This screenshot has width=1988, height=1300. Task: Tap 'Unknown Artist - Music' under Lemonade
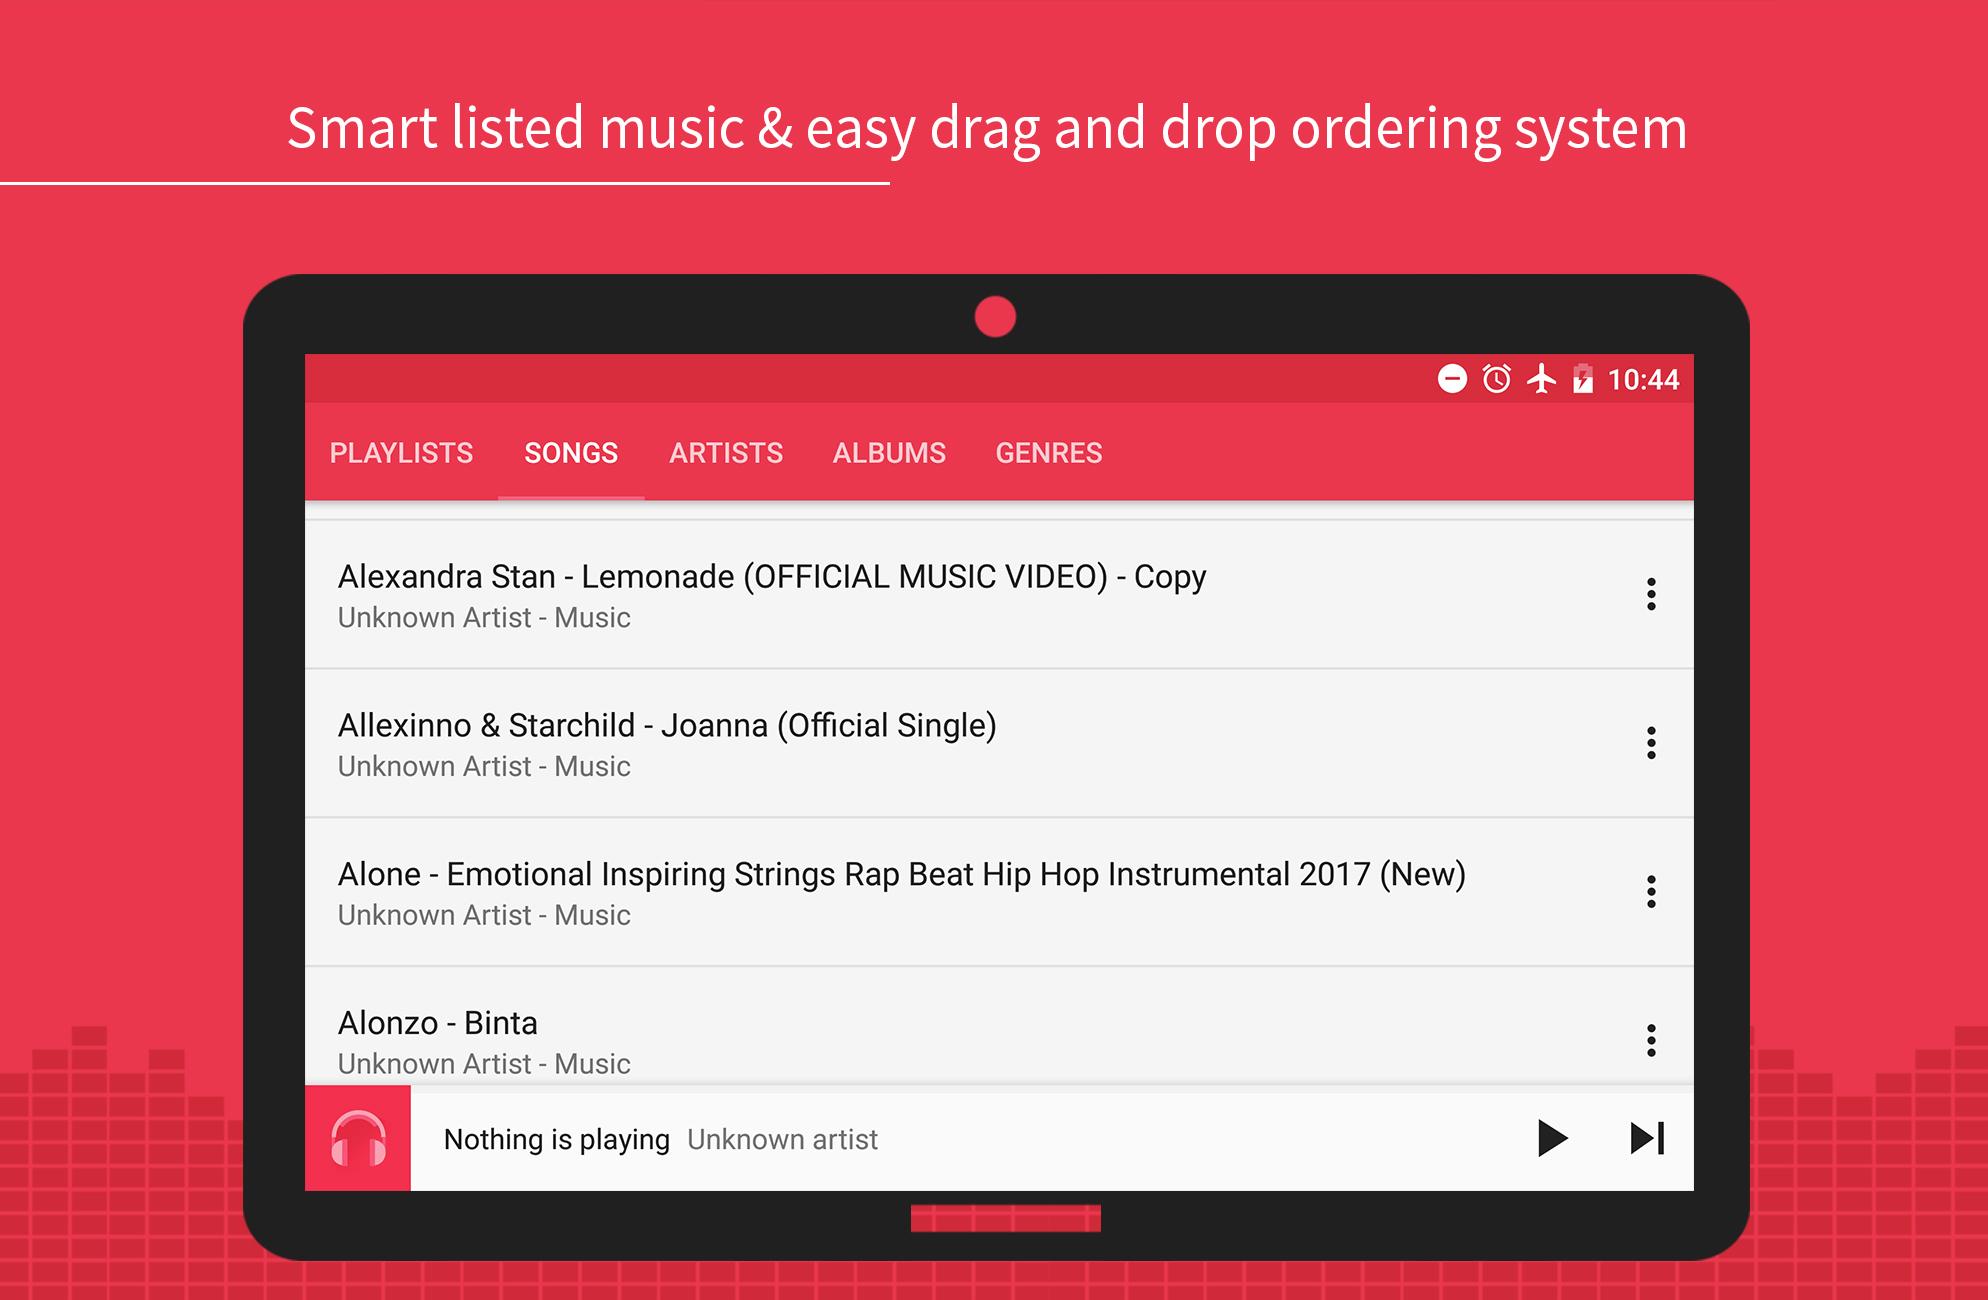(x=484, y=618)
